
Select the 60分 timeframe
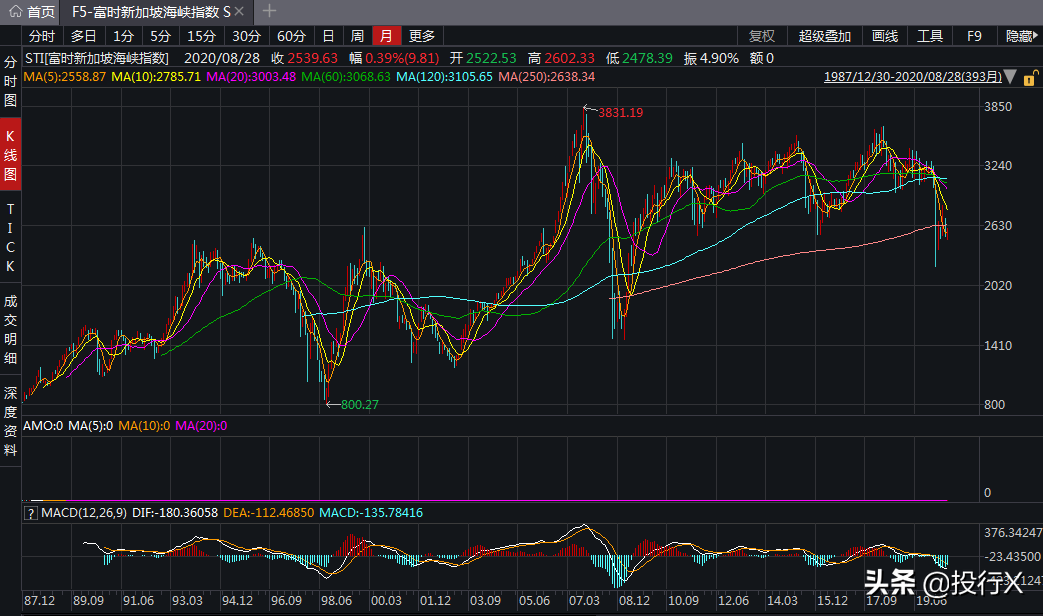(x=291, y=36)
